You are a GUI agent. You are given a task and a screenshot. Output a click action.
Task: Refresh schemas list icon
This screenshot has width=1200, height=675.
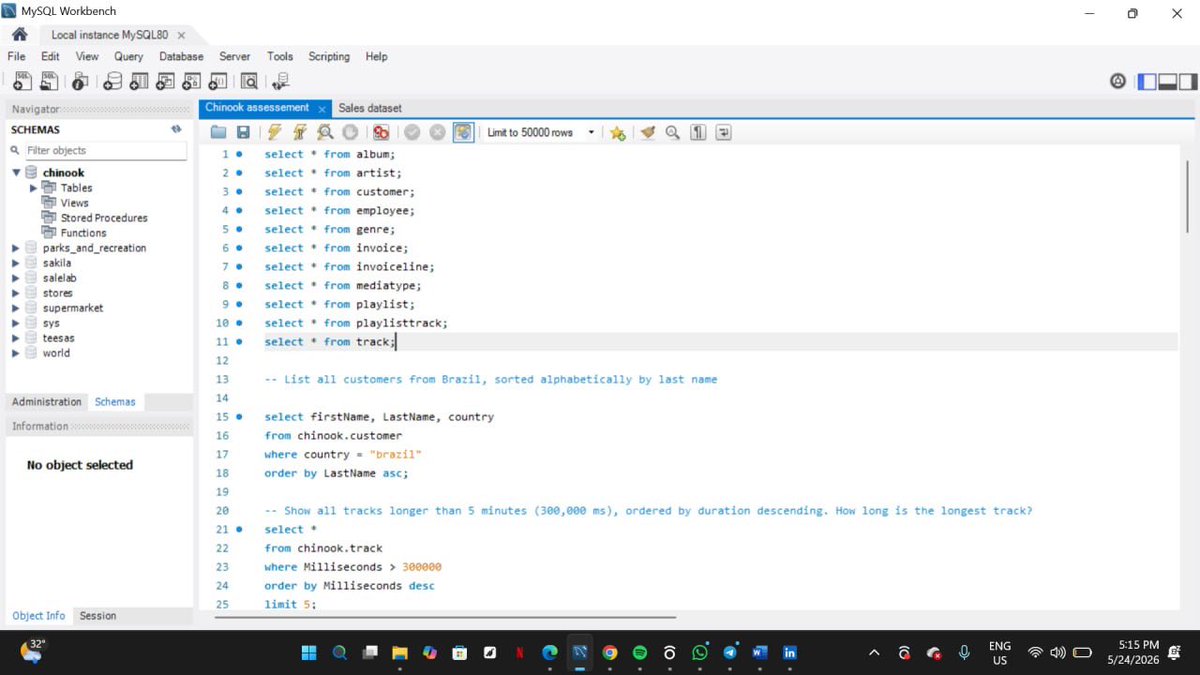(x=176, y=129)
